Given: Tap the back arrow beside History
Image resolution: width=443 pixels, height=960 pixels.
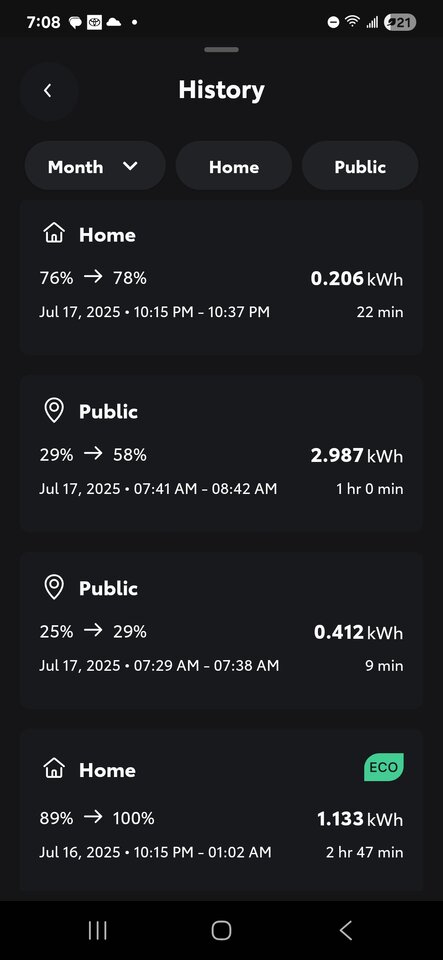Looking at the screenshot, I should (48, 91).
